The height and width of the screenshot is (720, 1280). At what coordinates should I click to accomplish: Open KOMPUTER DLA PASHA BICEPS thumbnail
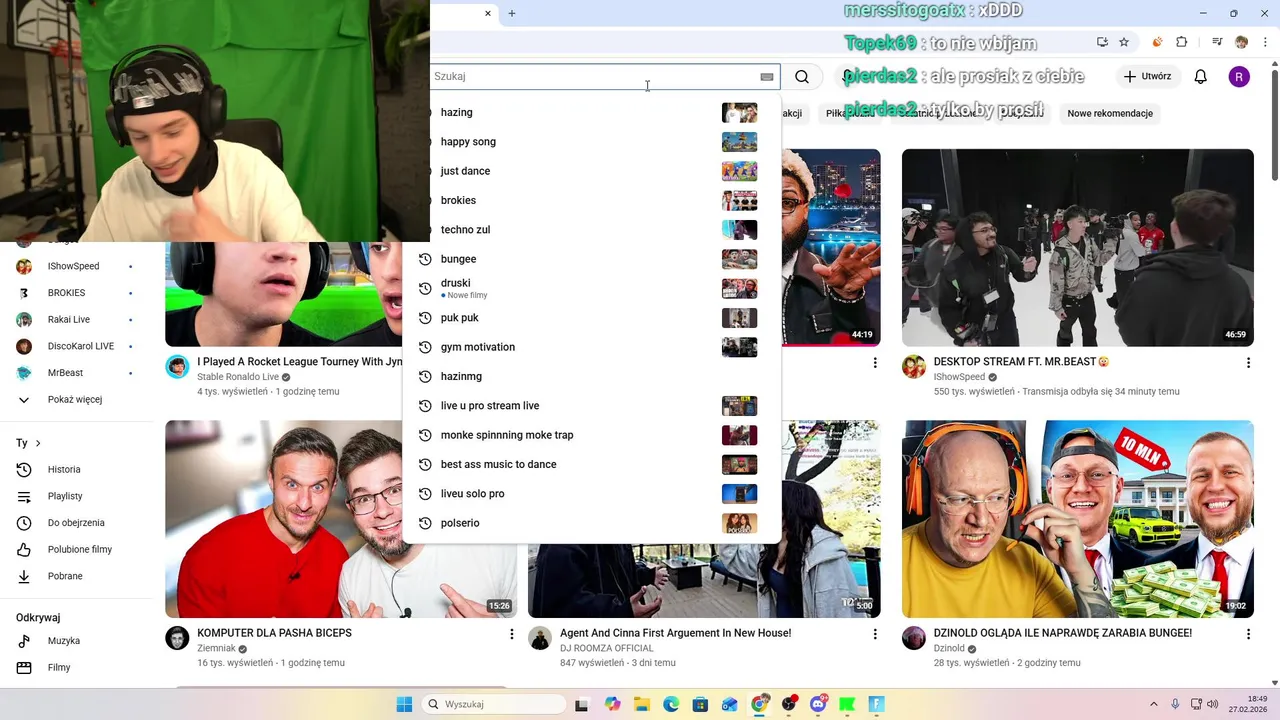341,519
